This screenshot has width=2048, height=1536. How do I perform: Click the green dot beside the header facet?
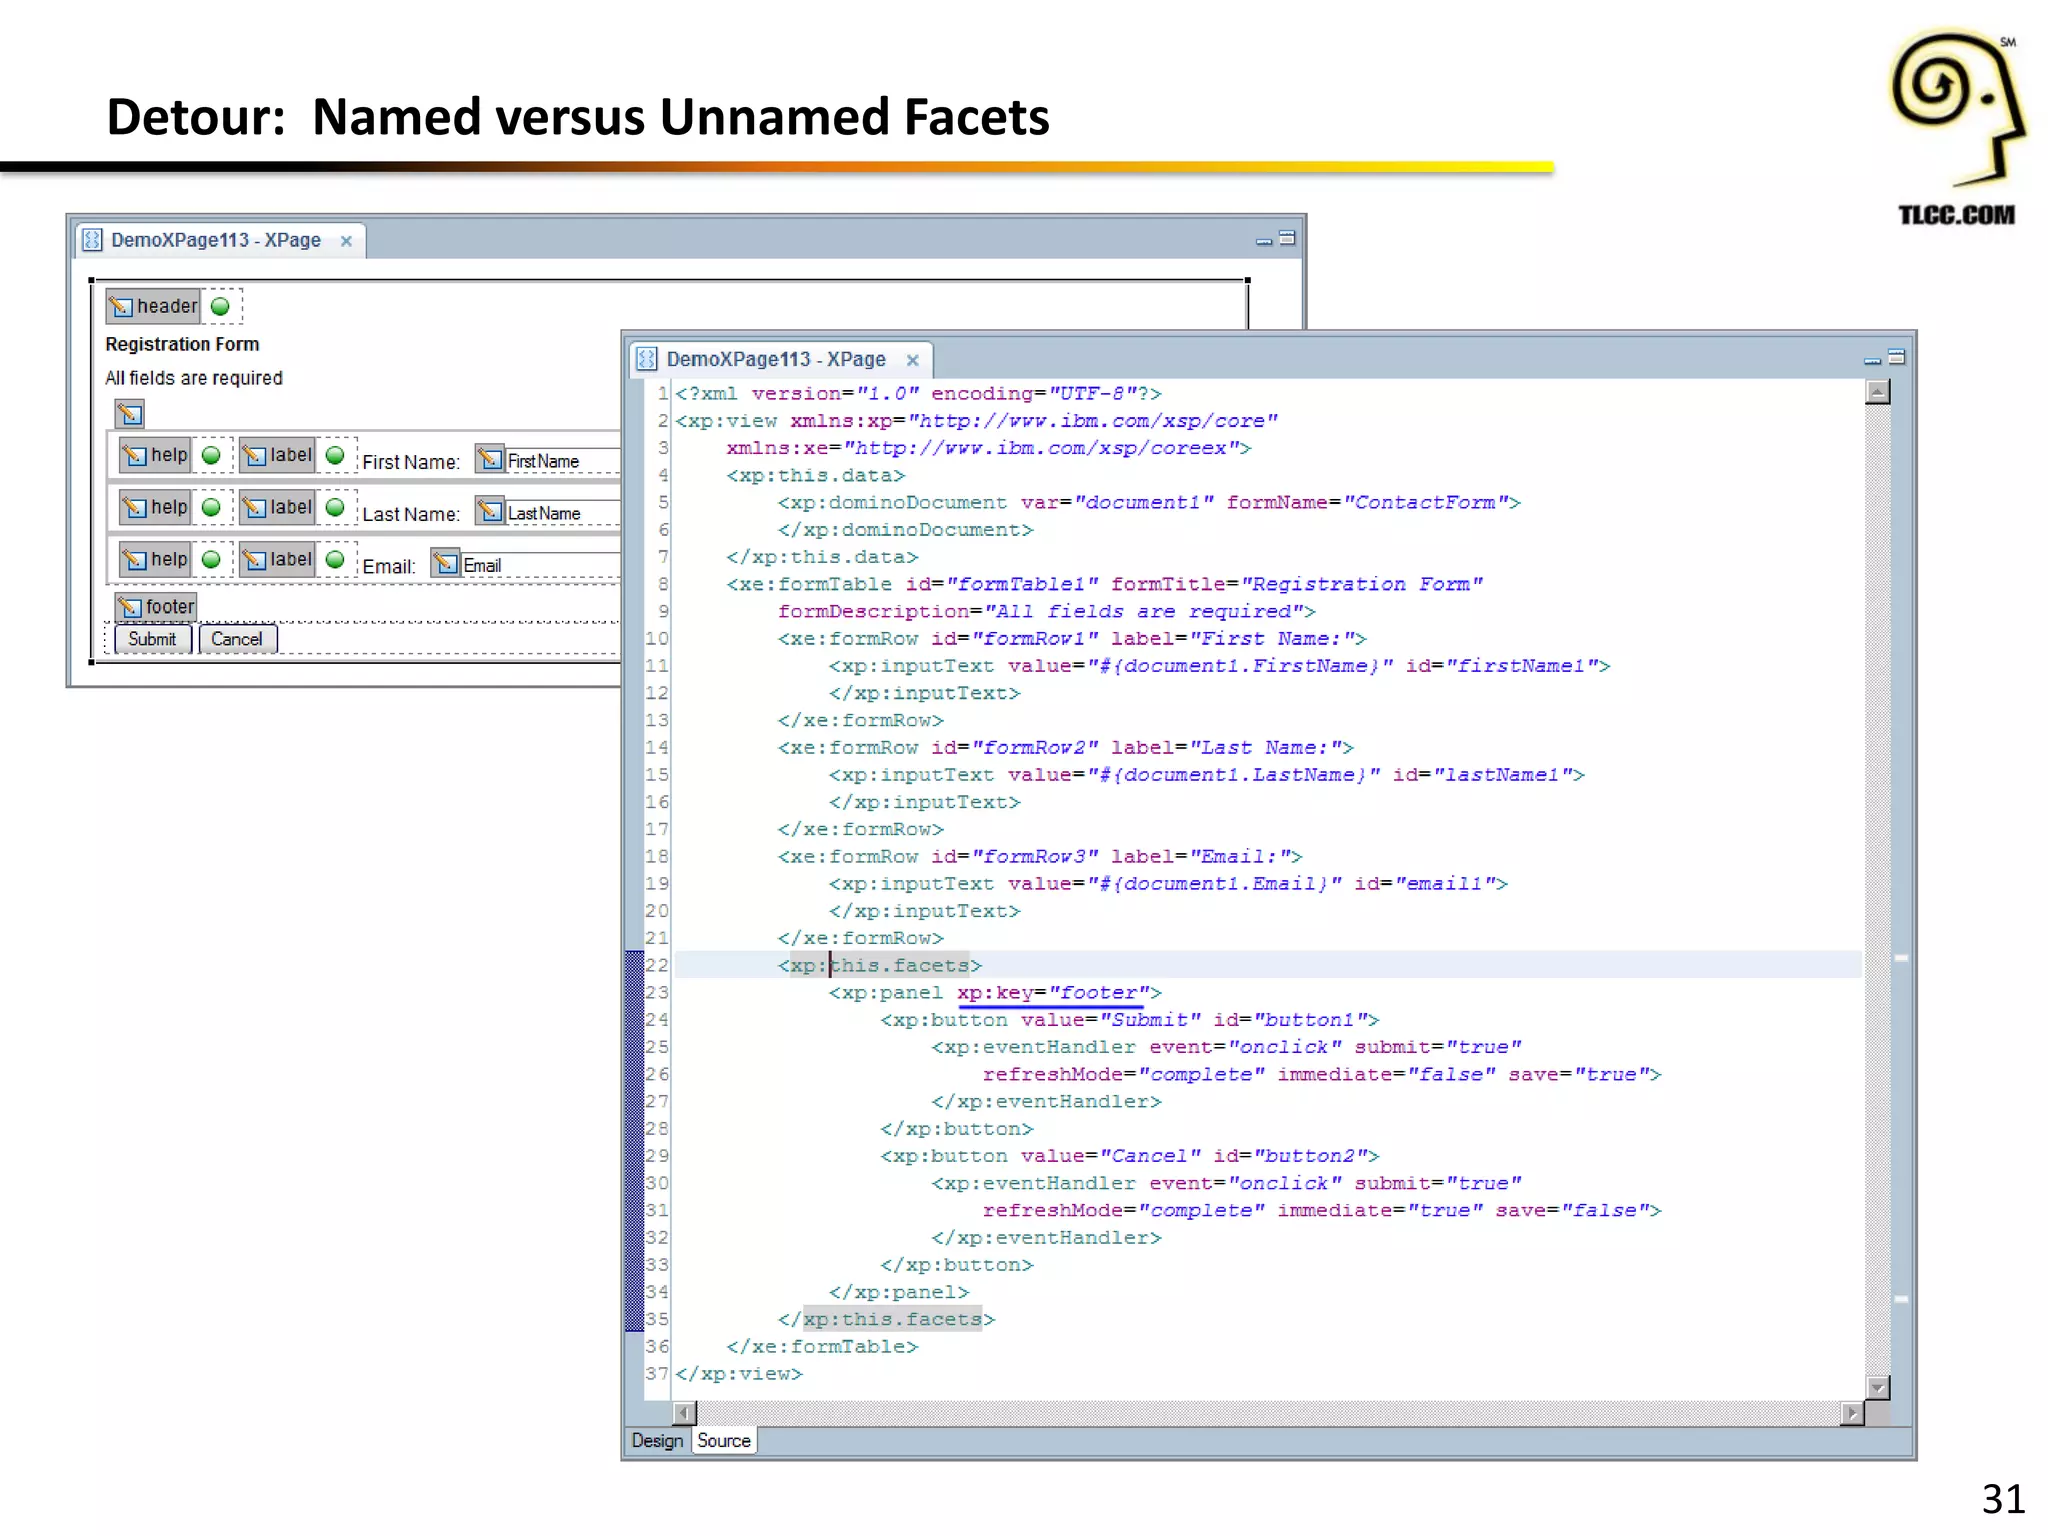pyautogui.click(x=220, y=306)
